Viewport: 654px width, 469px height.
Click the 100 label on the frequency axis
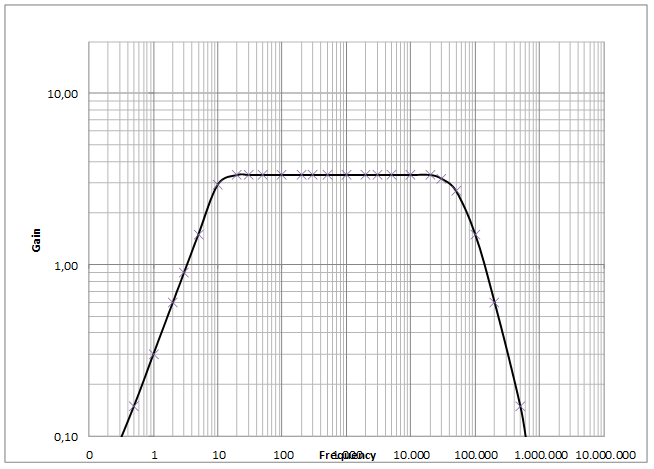(283, 455)
